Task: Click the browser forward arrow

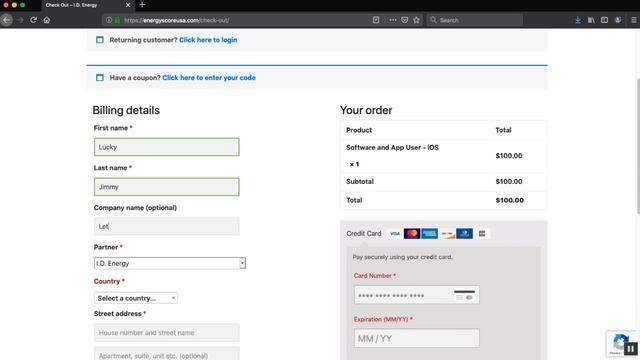Action: tap(20, 20)
